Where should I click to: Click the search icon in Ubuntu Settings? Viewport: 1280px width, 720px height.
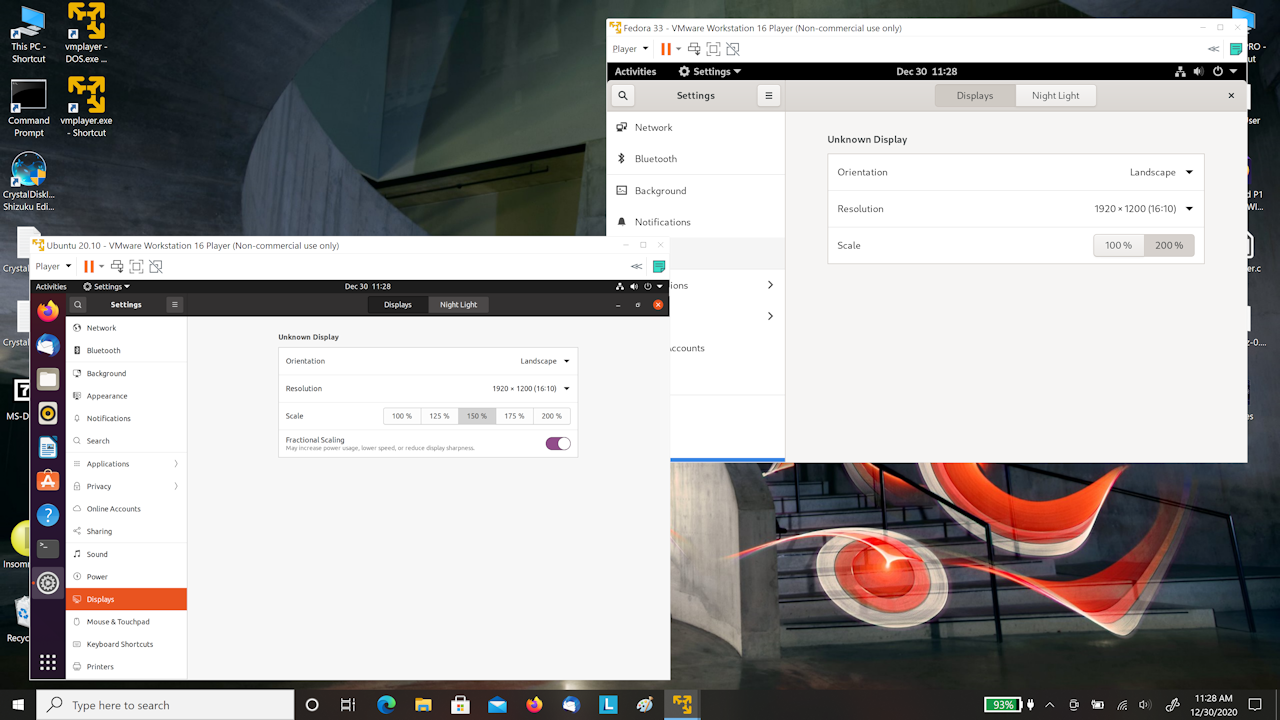(x=78, y=304)
